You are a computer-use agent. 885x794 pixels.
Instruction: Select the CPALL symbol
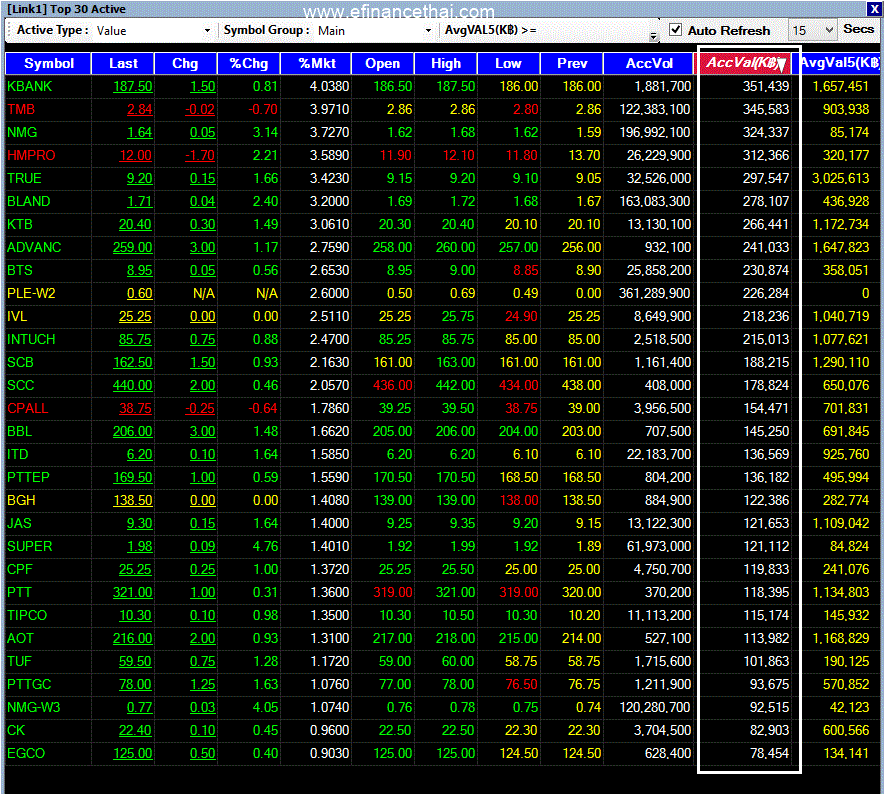pos(27,409)
